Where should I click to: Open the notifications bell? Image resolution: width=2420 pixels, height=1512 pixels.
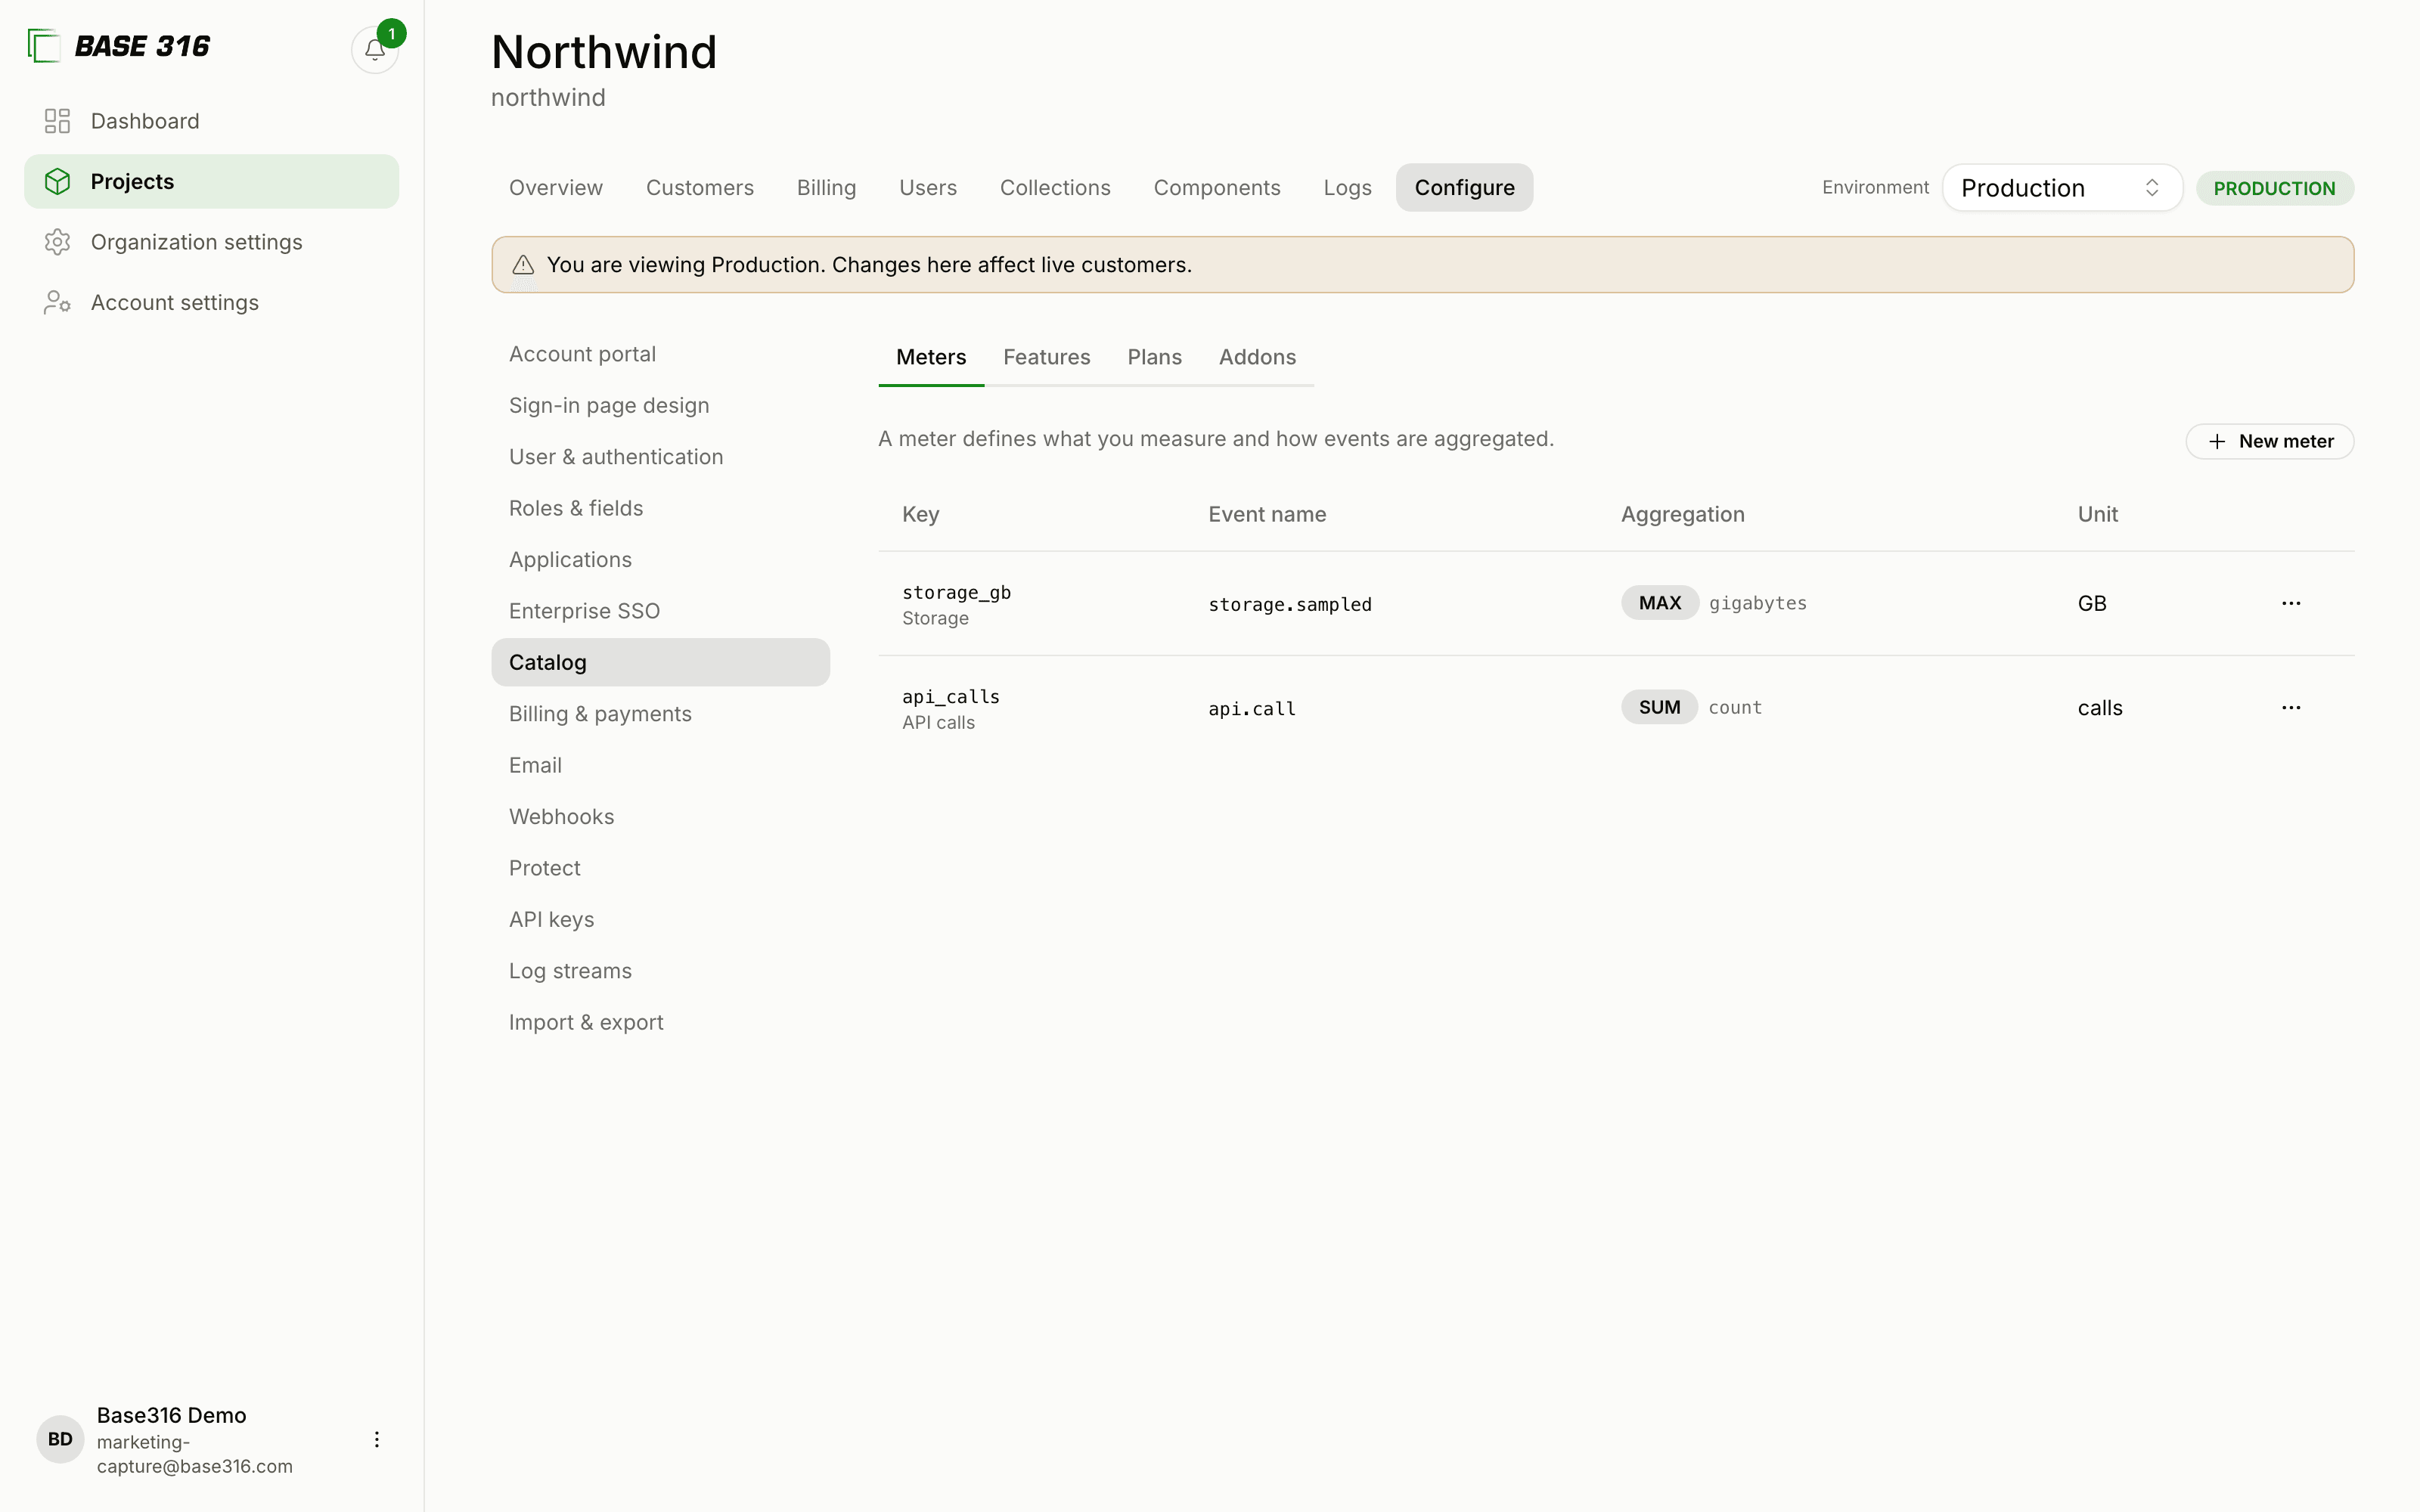(375, 49)
